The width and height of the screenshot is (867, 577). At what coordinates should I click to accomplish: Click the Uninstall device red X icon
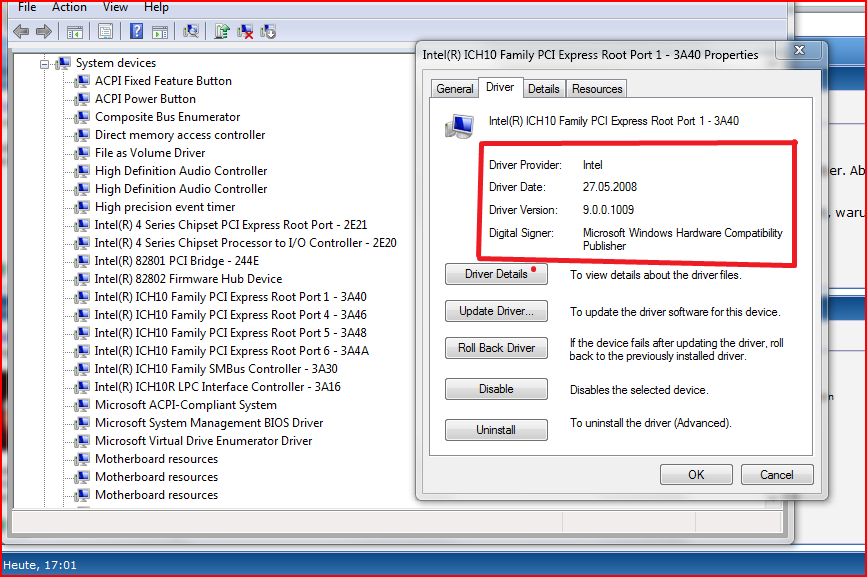point(245,32)
